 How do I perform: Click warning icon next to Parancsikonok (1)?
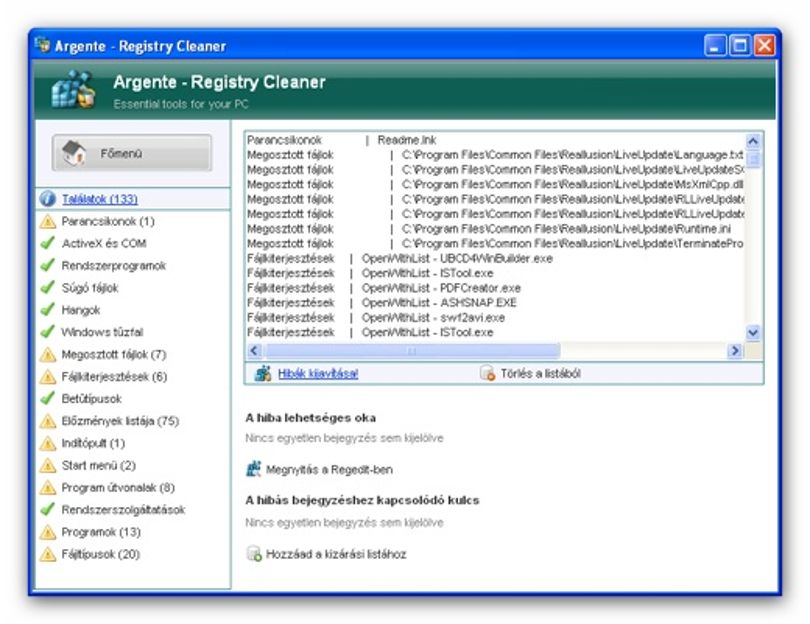tap(48, 222)
